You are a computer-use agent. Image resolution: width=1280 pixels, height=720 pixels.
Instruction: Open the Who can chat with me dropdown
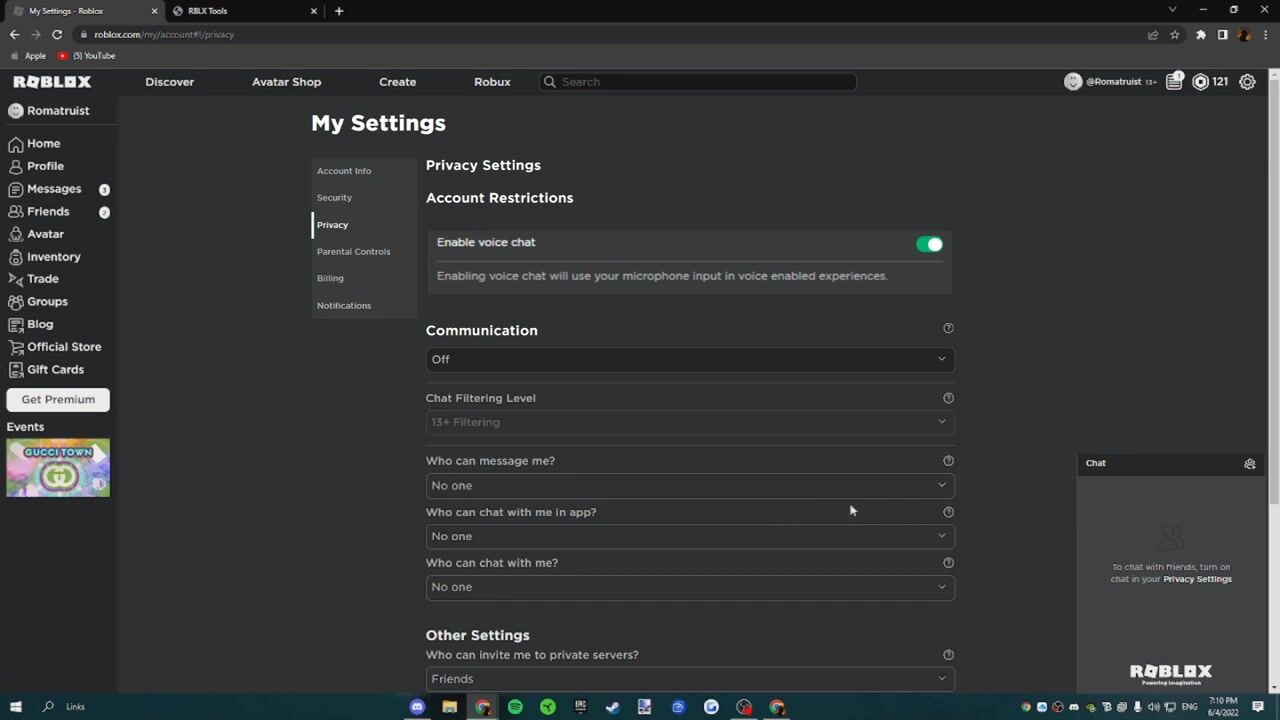click(x=690, y=587)
